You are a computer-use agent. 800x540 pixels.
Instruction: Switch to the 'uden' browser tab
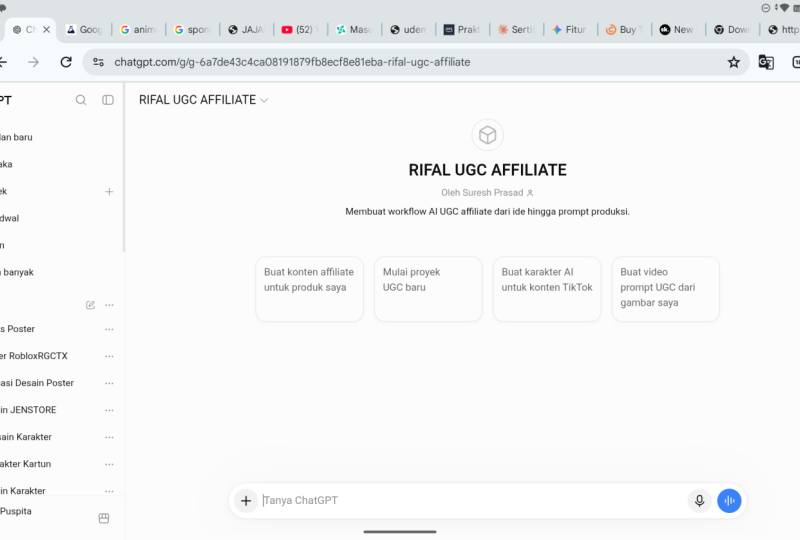coord(409,30)
